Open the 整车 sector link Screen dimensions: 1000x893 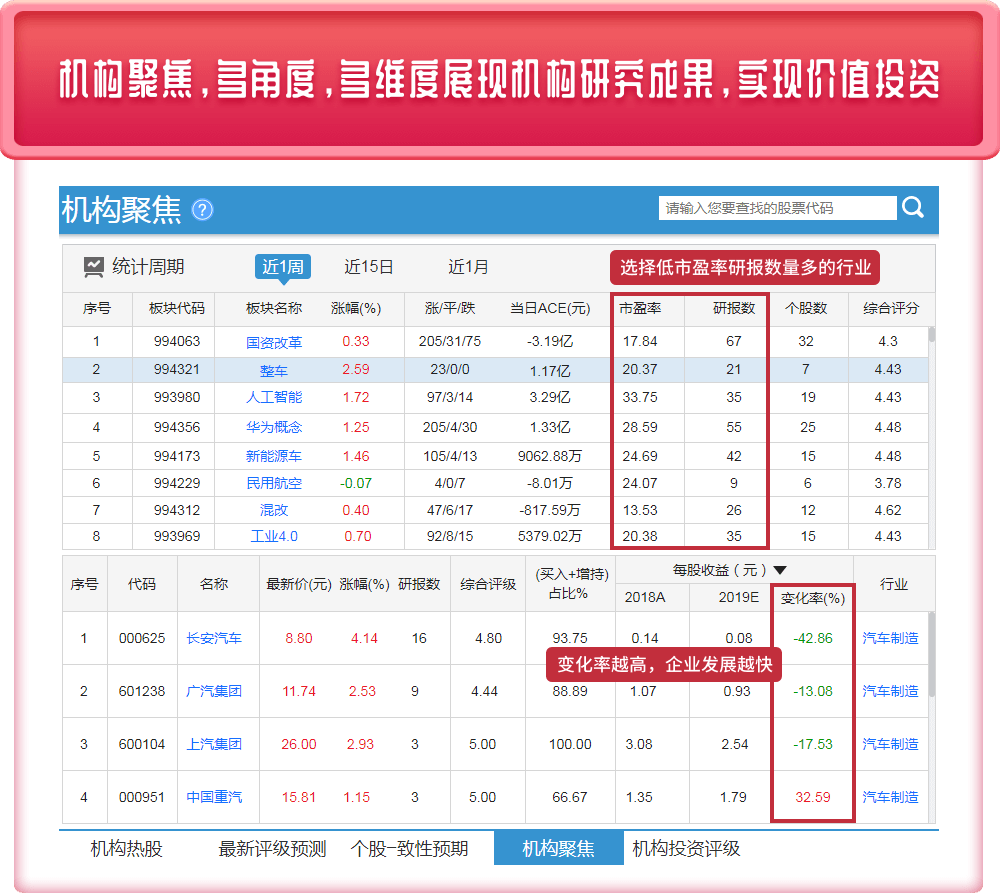click(274, 371)
